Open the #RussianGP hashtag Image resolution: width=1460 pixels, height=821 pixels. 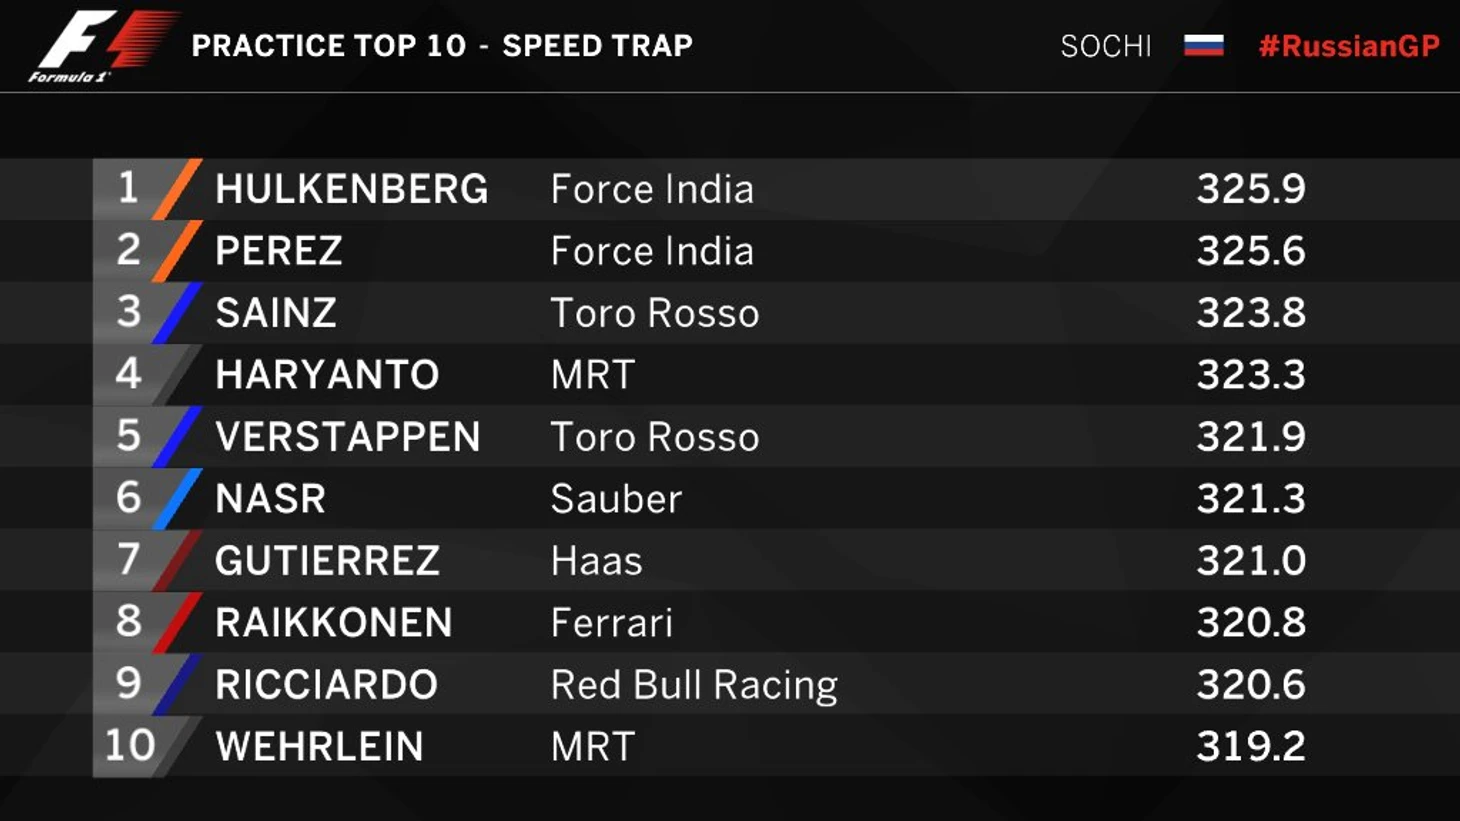(x=1348, y=46)
